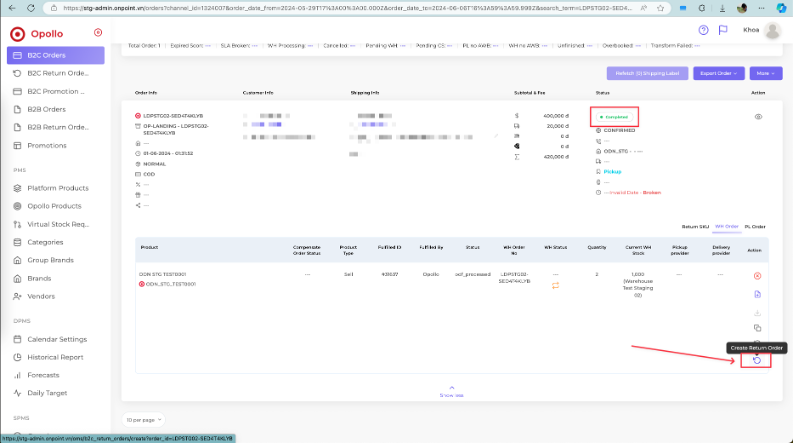Click the Opollo logo

coord(36,34)
